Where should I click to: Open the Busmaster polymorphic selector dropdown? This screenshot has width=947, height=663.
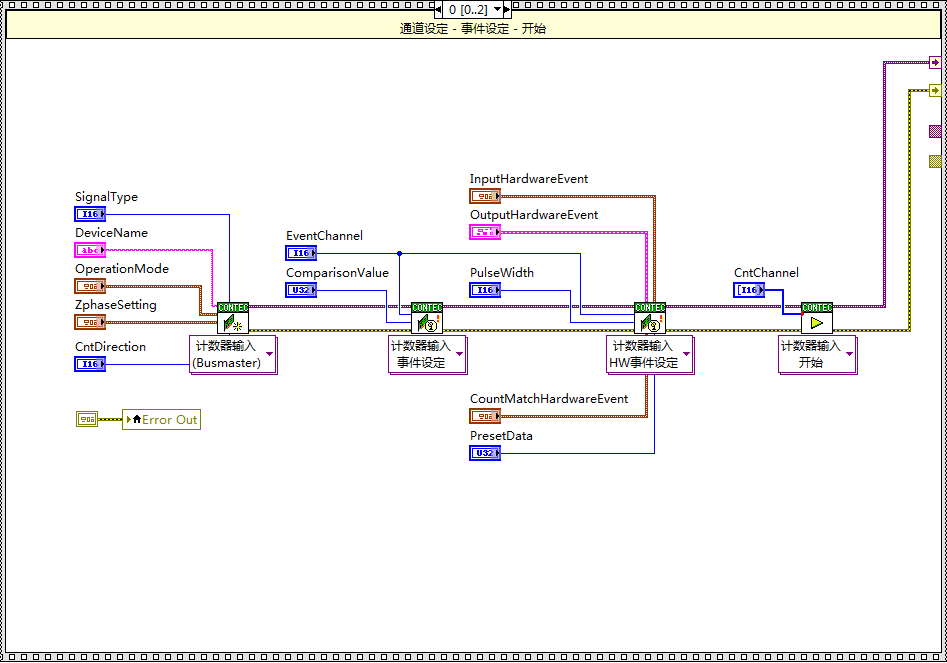point(269,355)
